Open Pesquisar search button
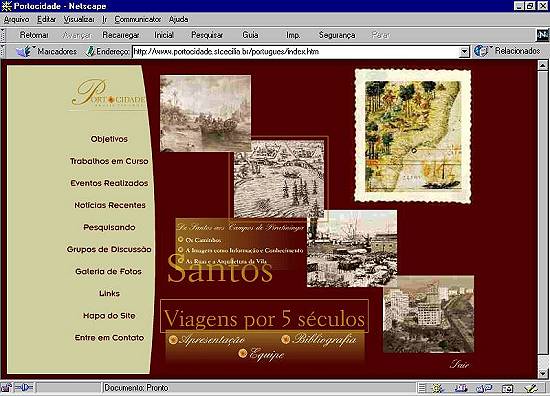This screenshot has width=550, height=396. [207, 35]
